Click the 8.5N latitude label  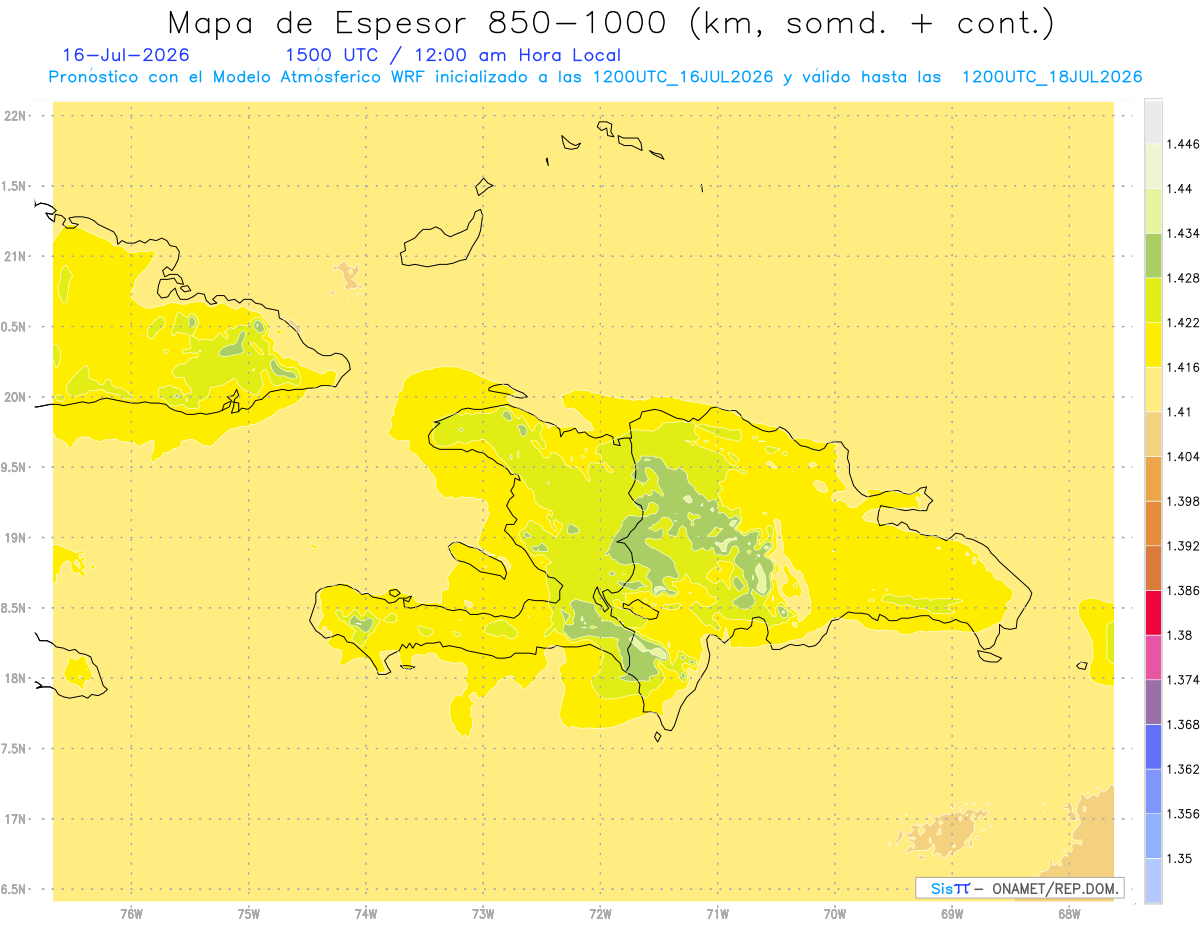coord(14,609)
